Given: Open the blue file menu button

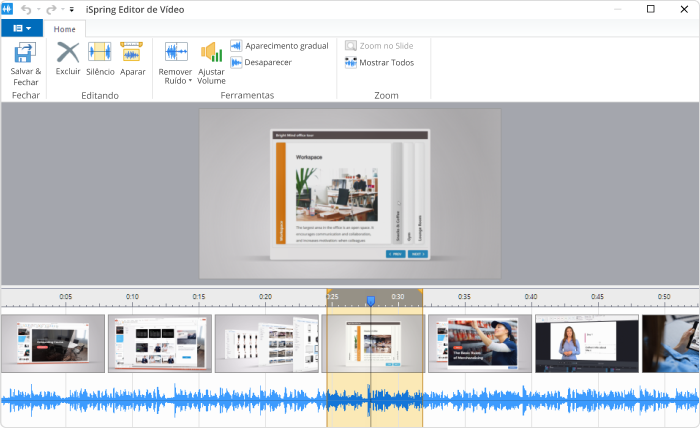Looking at the screenshot, I should pos(22,28).
